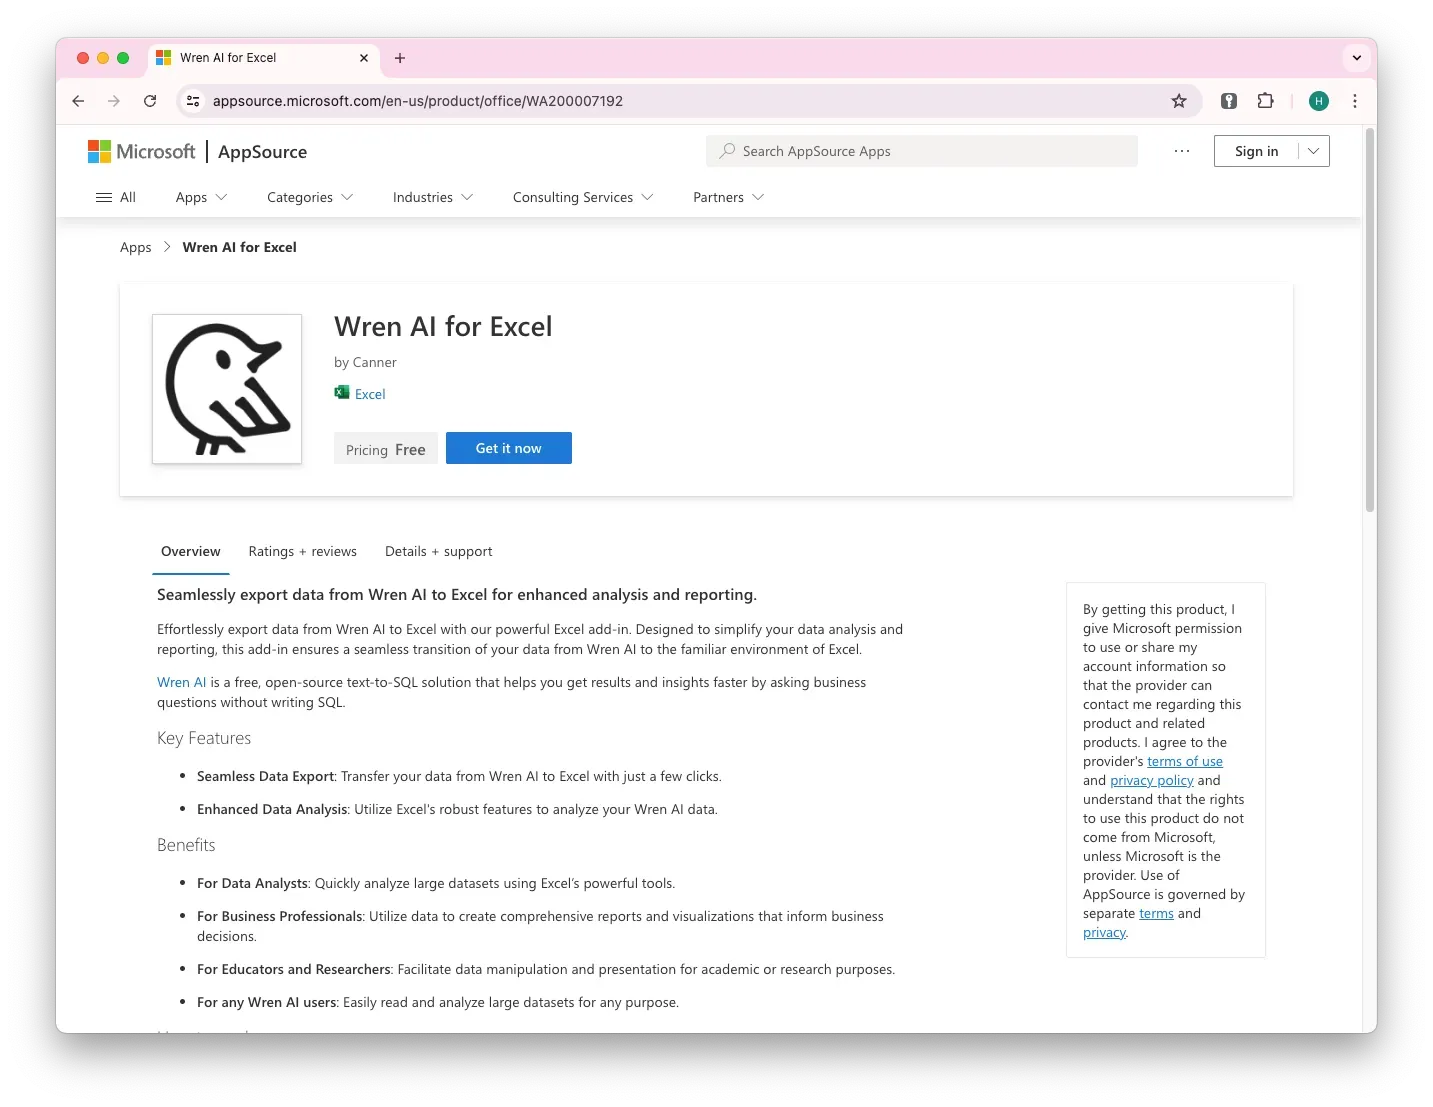Open the Extensions puzzle icon

[1265, 101]
